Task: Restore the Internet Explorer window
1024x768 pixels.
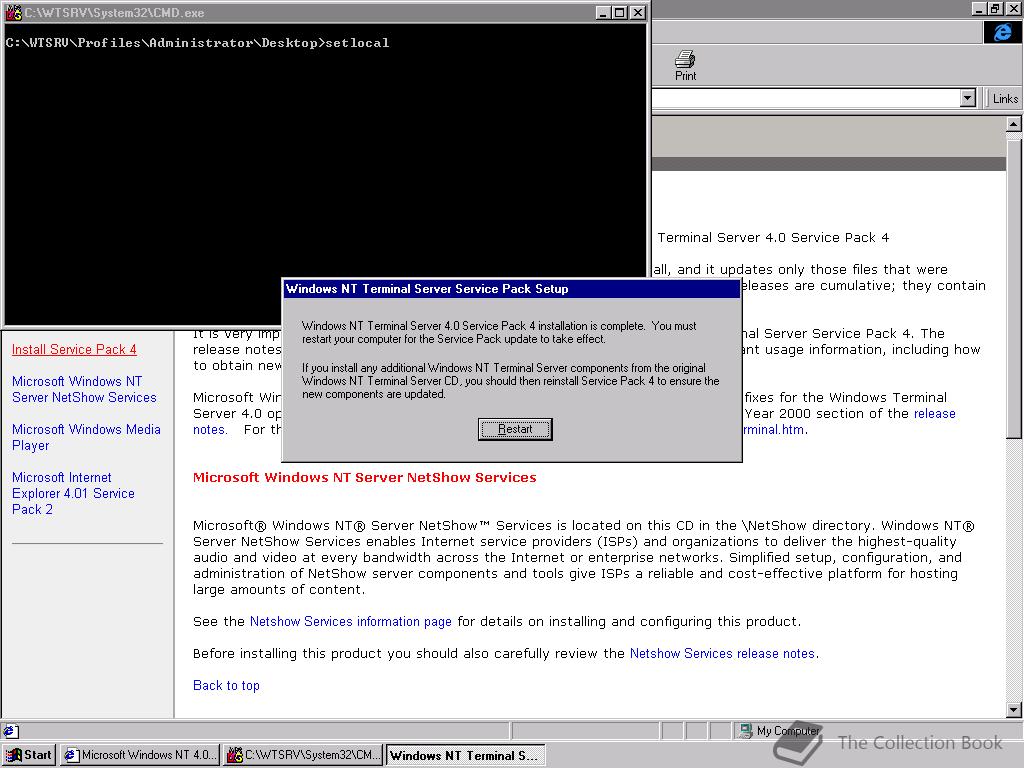Action: (x=996, y=8)
